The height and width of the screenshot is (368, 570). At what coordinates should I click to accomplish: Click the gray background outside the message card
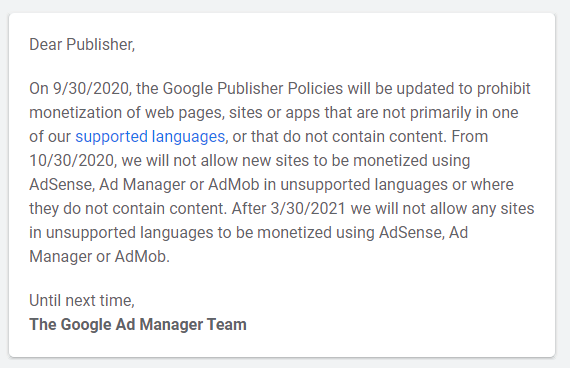285,5
